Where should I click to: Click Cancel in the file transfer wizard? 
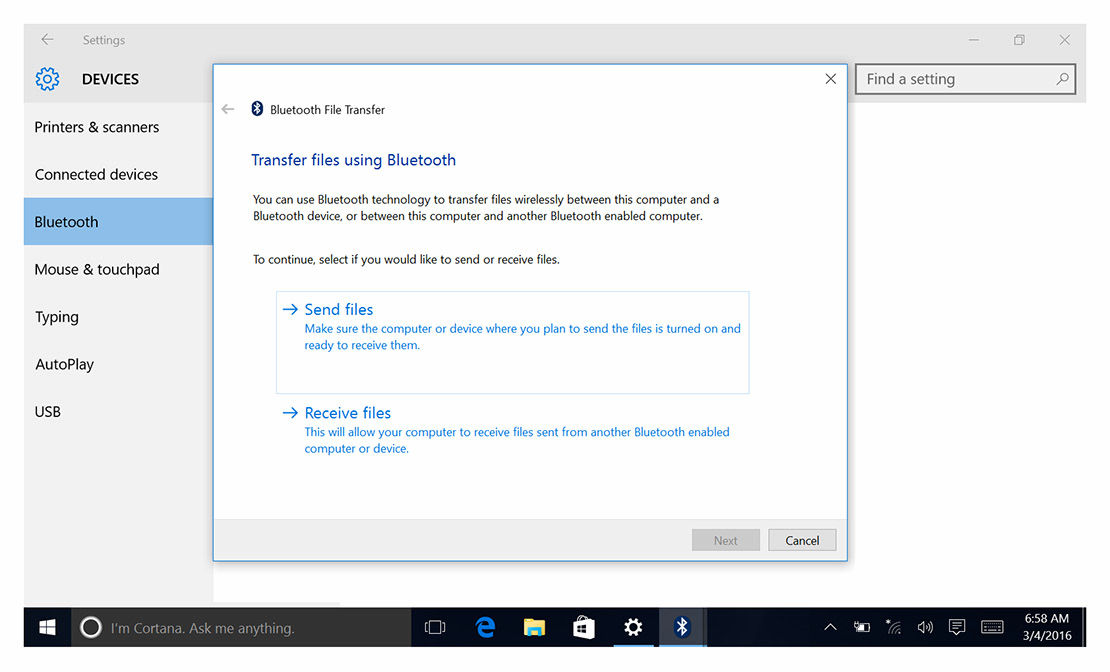click(802, 540)
